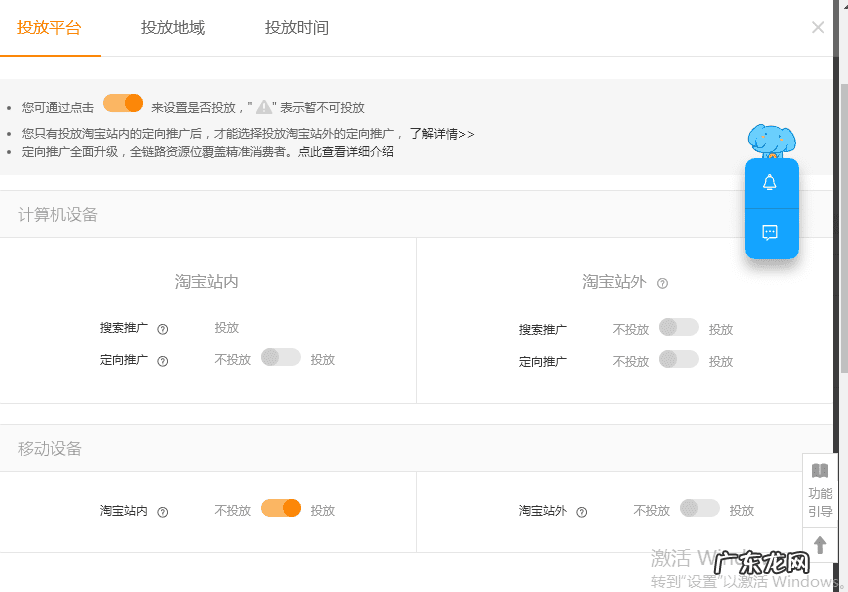Toggle the sample orange switch in the instructions

[123, 103]
